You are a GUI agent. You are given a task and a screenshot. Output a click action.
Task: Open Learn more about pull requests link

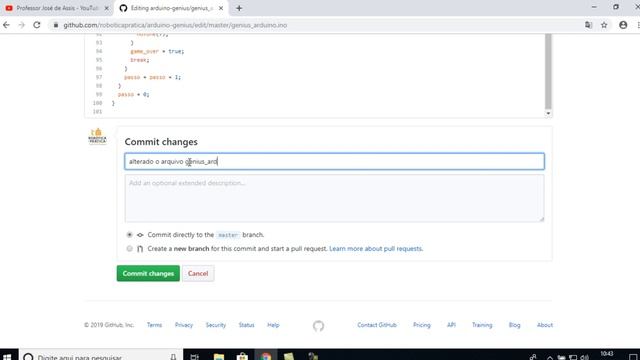(x=376, y=249)
